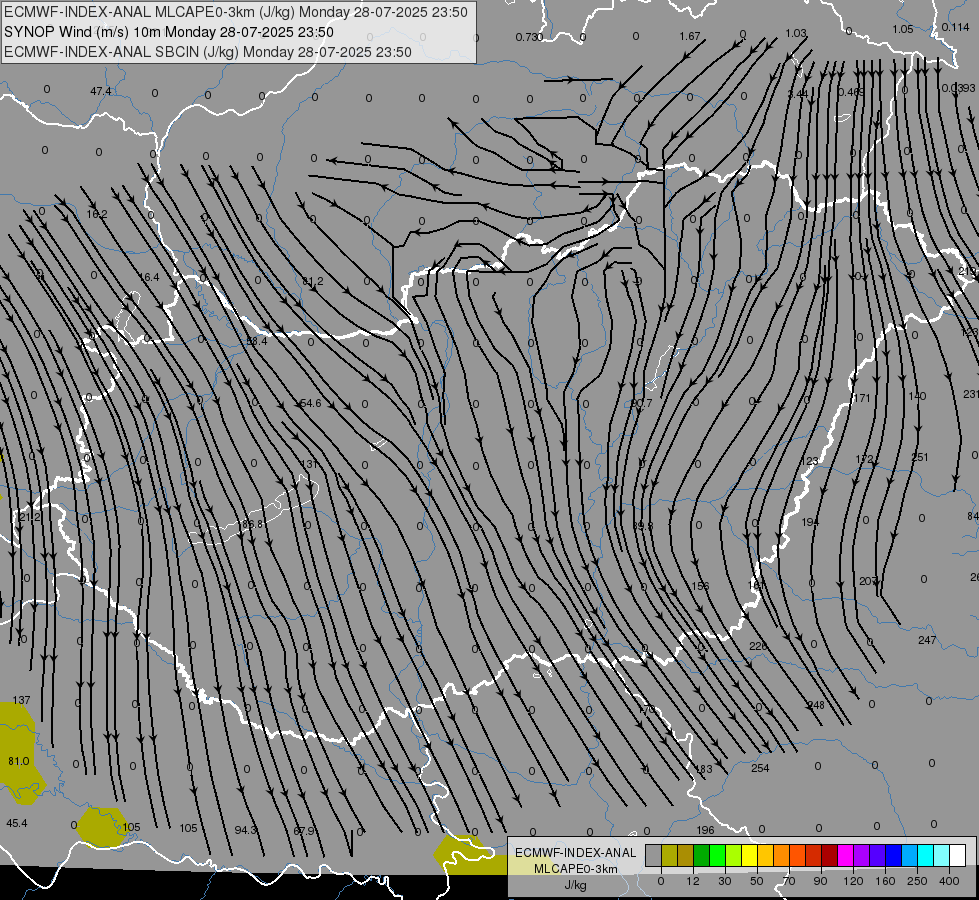
Task: Click the legend scale label 120
Action: coord(853,881)
